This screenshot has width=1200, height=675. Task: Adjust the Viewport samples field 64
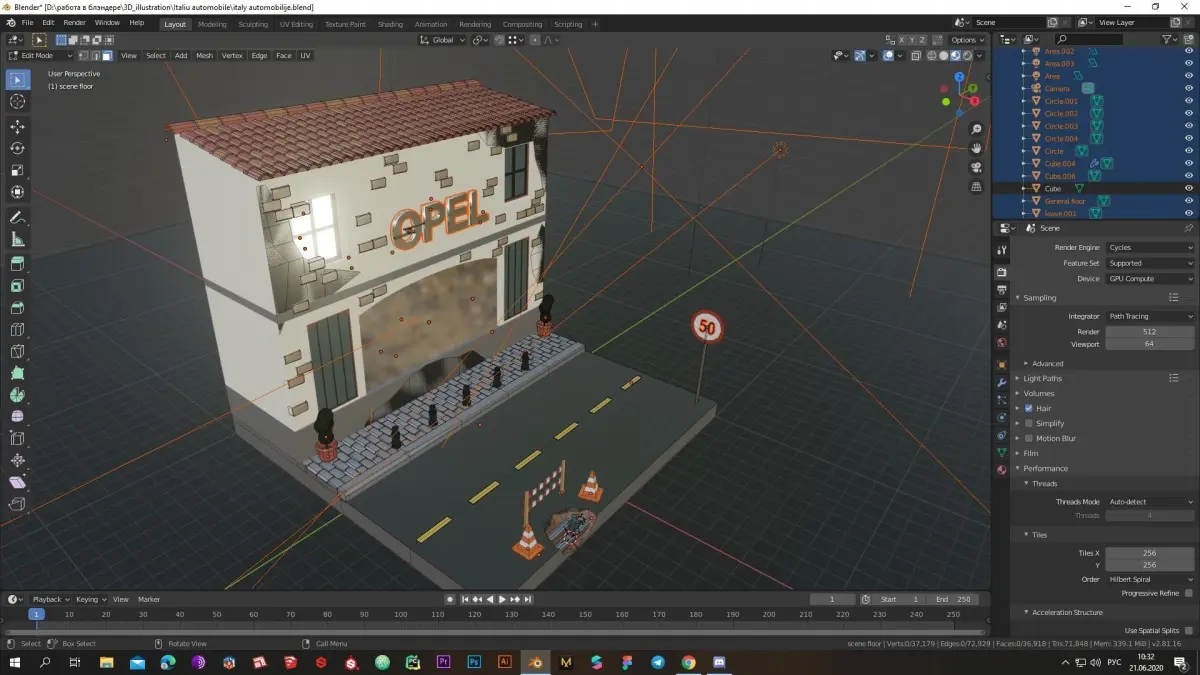[1149, 344]
